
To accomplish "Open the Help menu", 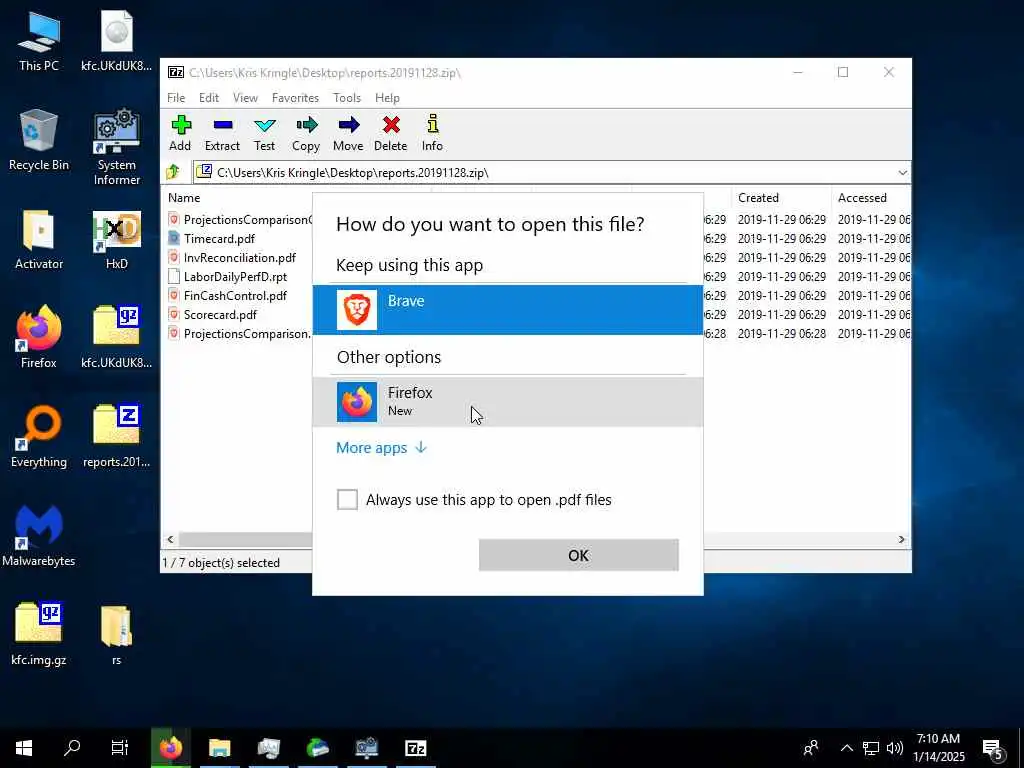I will coord(387,98).
